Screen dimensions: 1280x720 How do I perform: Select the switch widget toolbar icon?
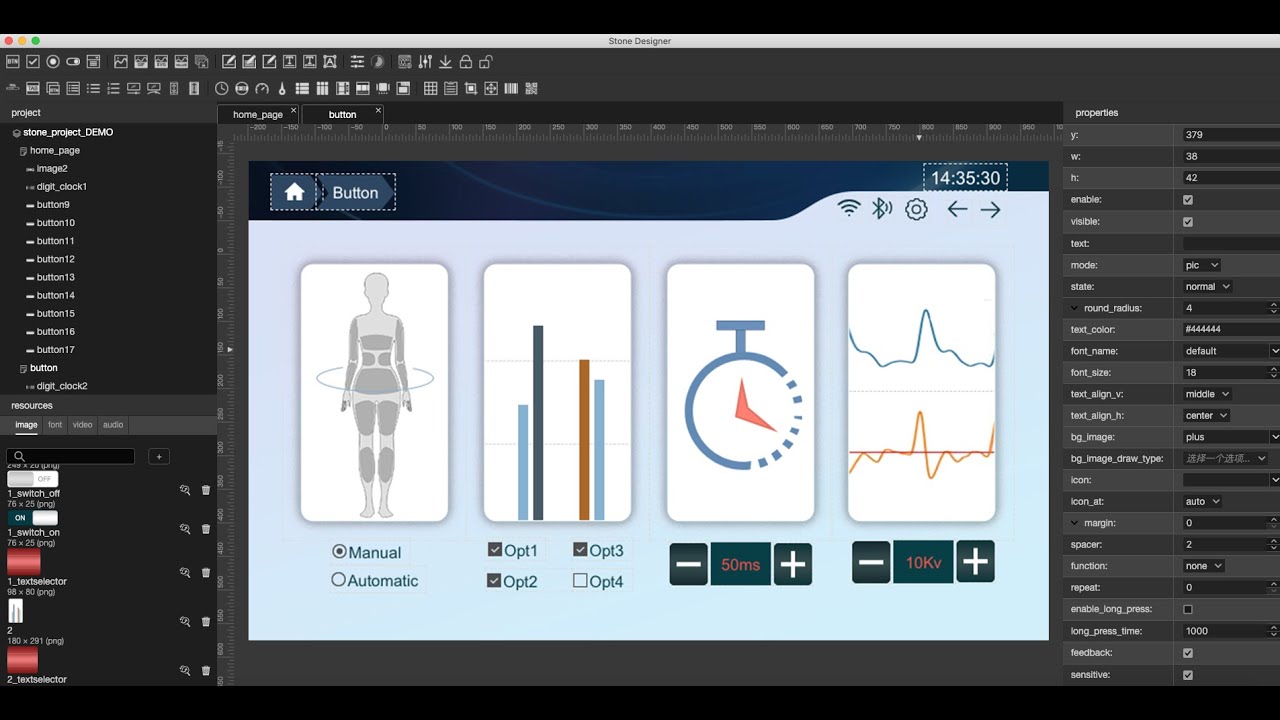pyautogui.click(x=73, y=62)
